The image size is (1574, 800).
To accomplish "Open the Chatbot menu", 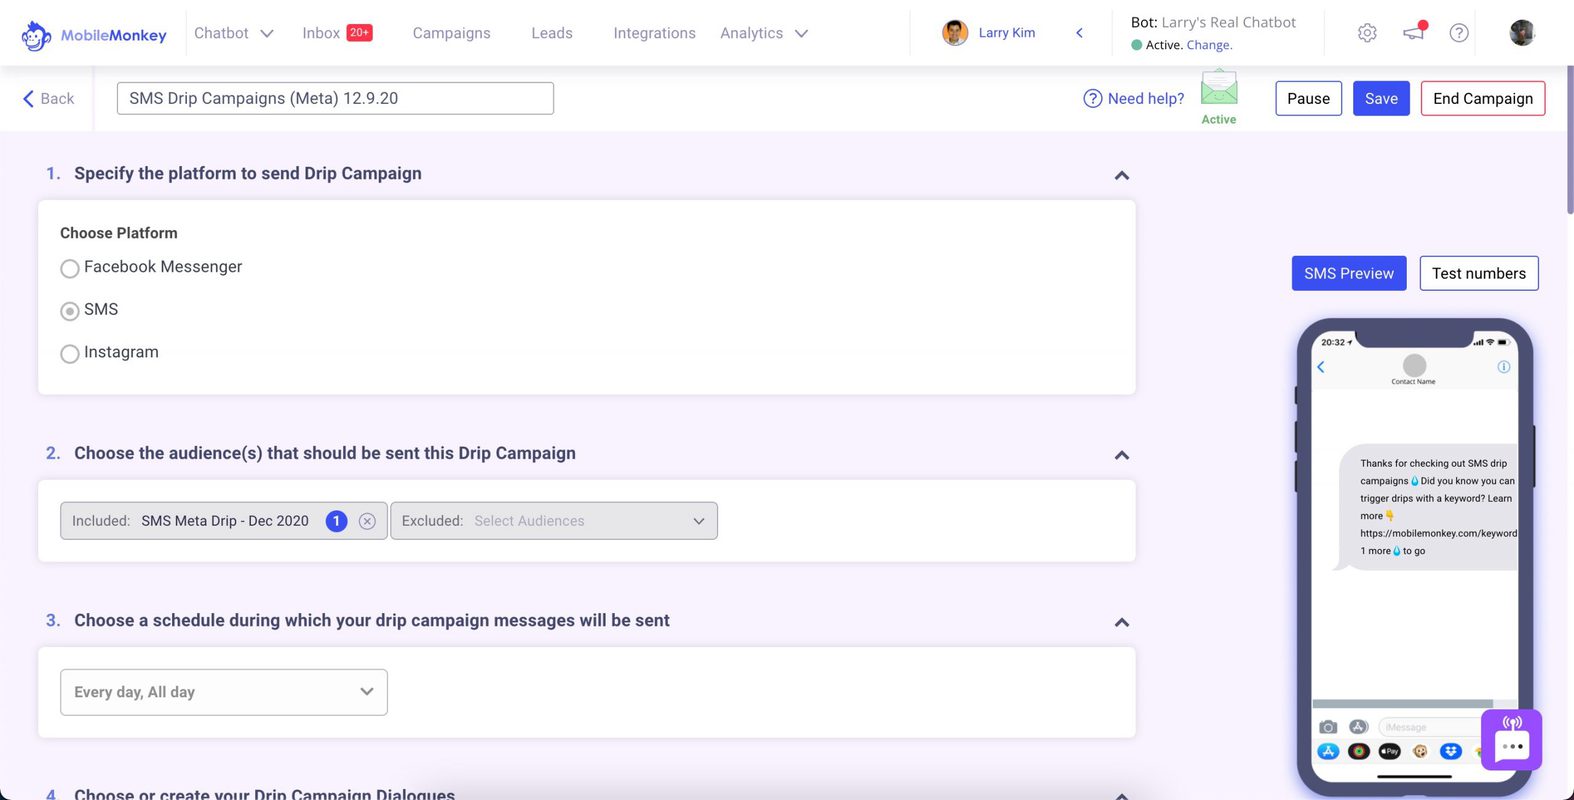I will pyautogui.click(x=233, y=33).
